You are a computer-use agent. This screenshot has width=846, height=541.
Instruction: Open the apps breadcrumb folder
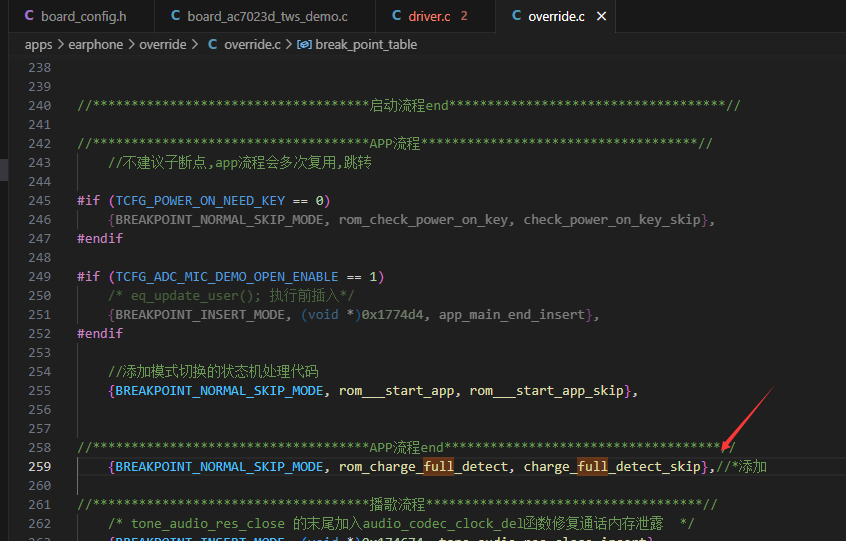point(38,44)
